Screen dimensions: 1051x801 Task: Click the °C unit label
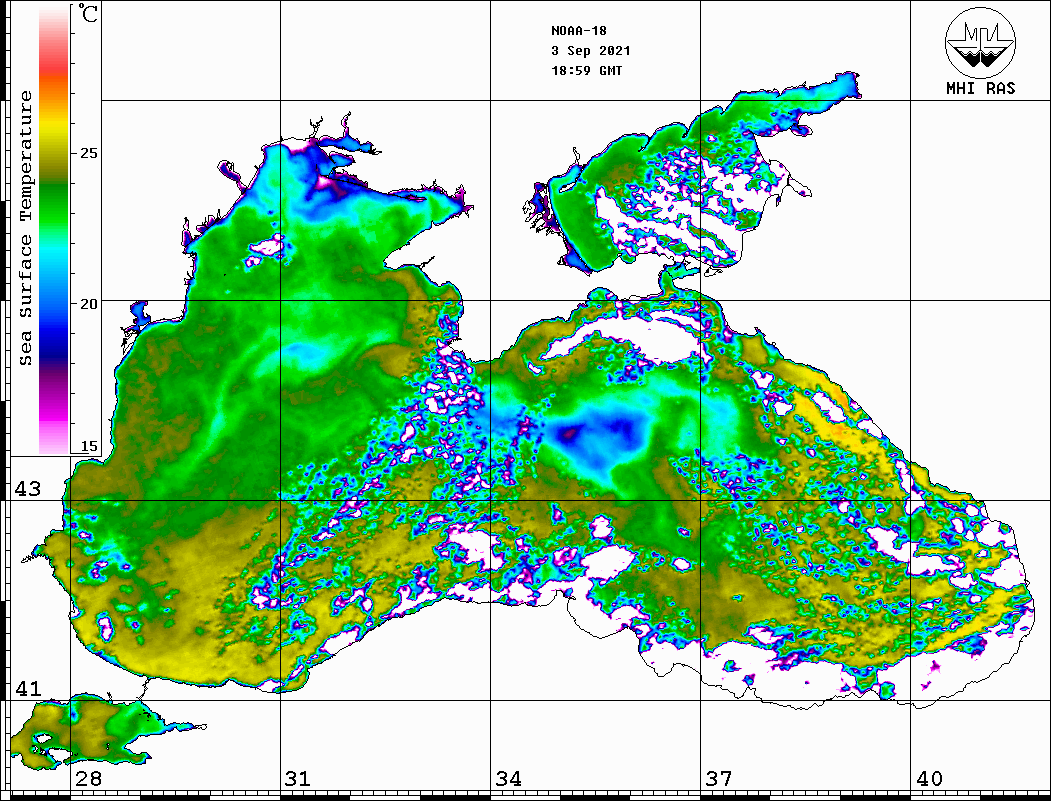(x=88, y=13)
